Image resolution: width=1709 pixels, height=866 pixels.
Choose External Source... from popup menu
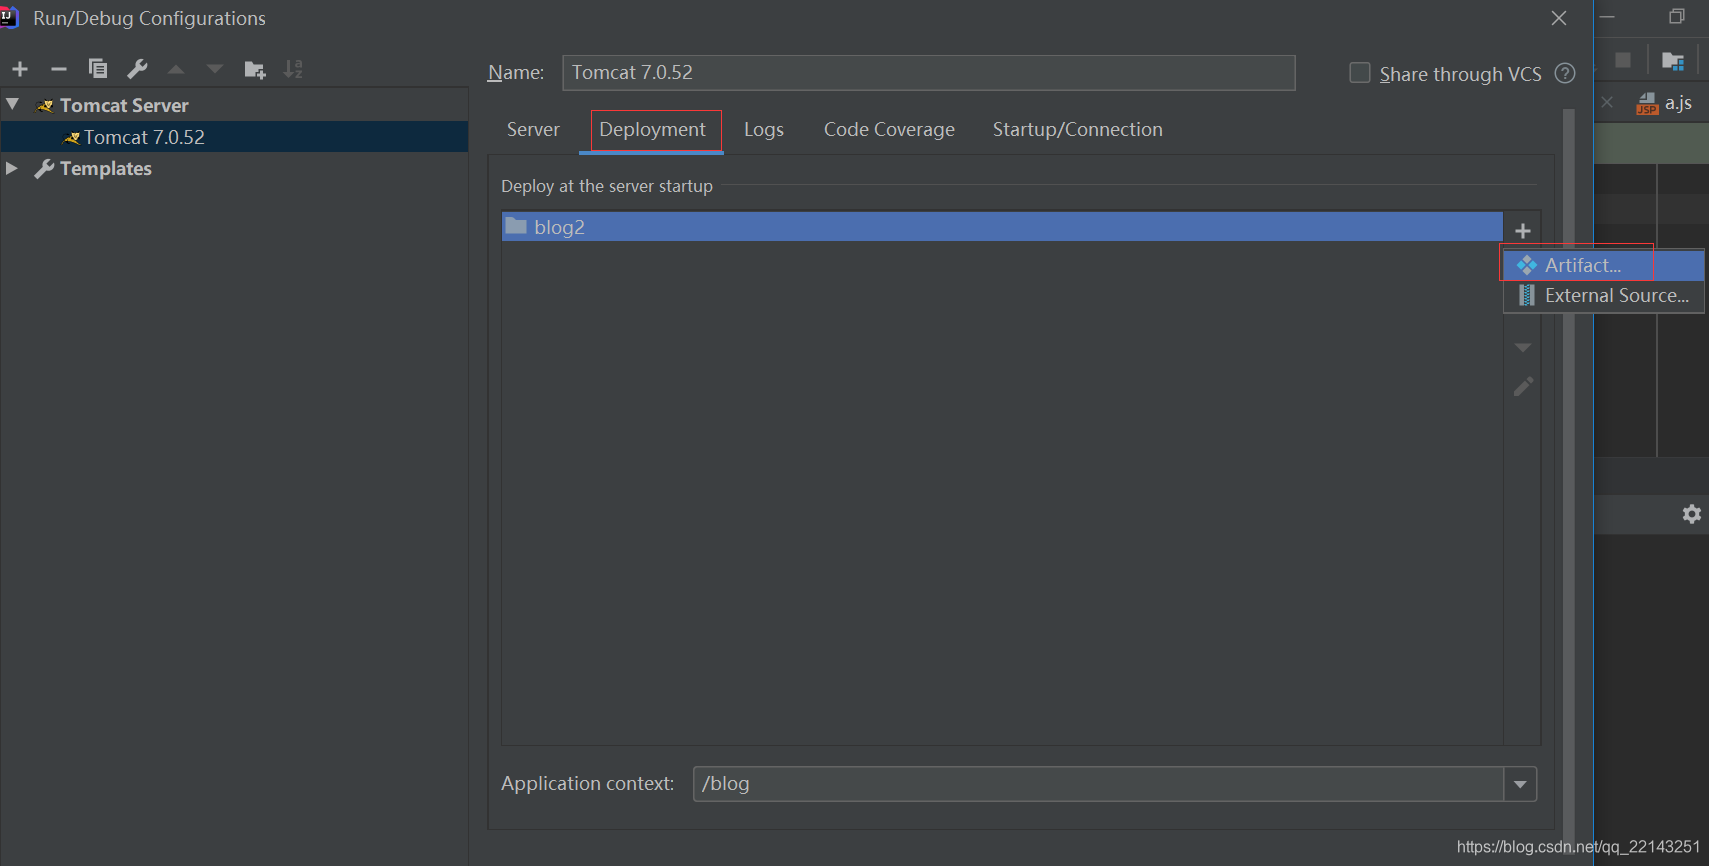pos(1604,295)
